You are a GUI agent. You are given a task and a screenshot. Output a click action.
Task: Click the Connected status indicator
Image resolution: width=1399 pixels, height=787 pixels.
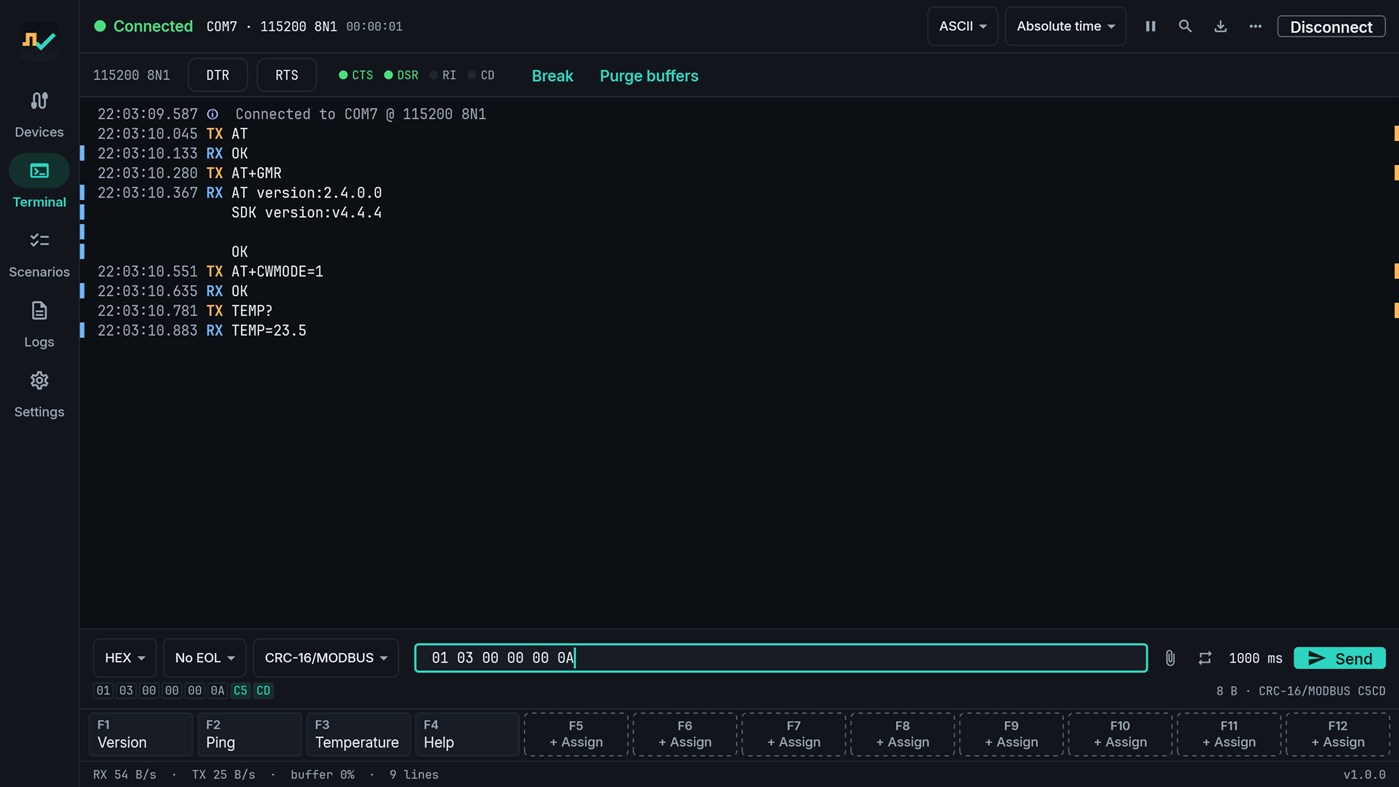pyautogui.click(x=143, y=26)
